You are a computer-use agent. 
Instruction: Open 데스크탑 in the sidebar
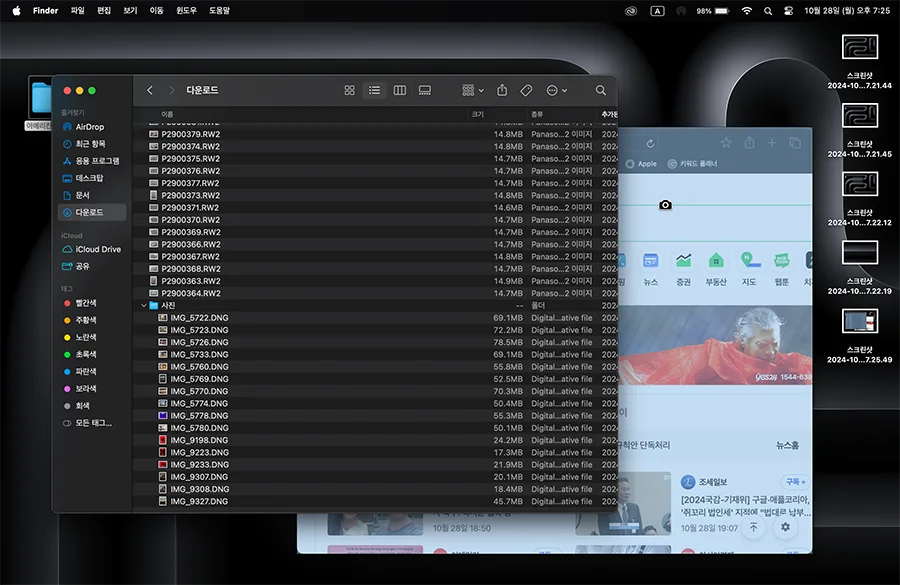coord(92,178)
